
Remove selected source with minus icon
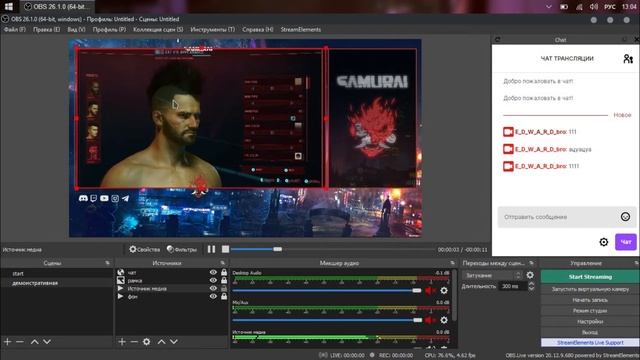pyautogui.click(x=134, y=342)
